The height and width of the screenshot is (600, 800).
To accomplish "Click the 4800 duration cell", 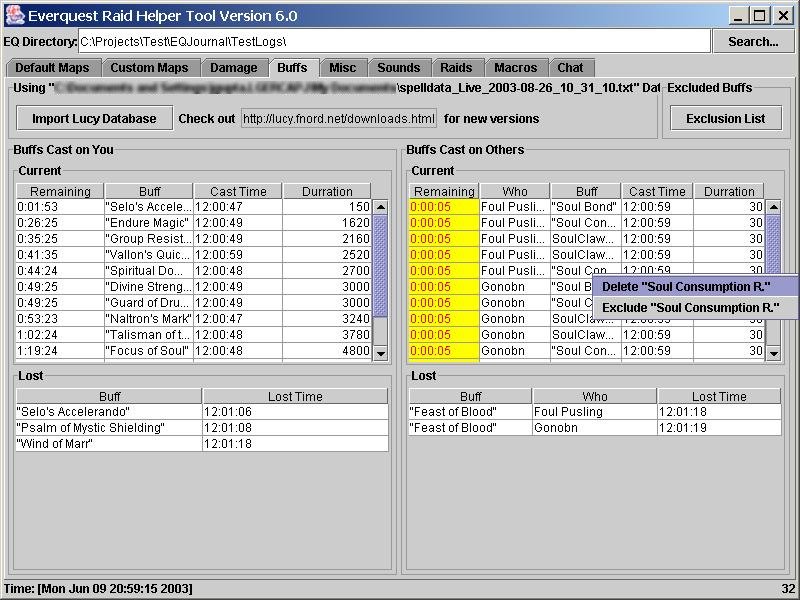I will click(x=327, y=351).
